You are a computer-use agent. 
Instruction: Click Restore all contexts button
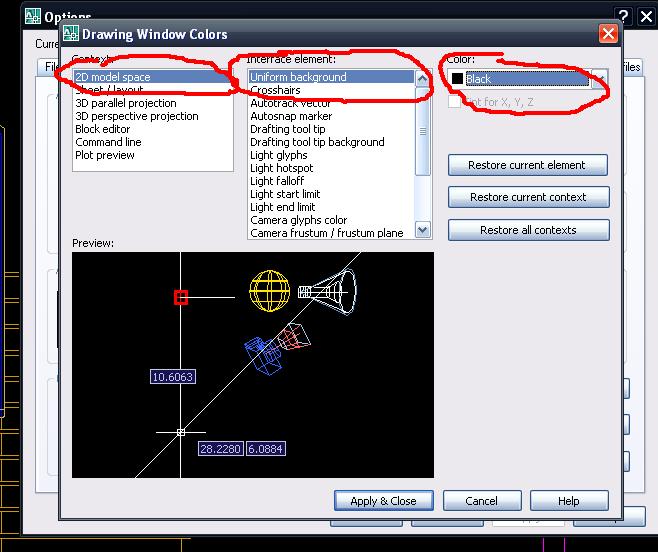(x=528, y=230)
